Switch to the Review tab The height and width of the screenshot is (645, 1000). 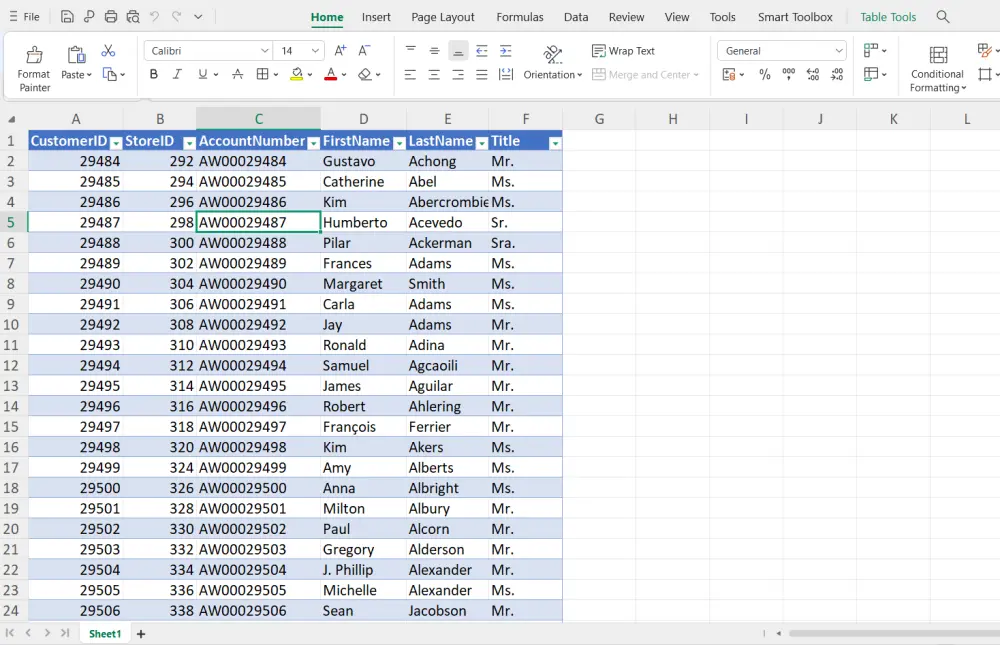point(626,17)
